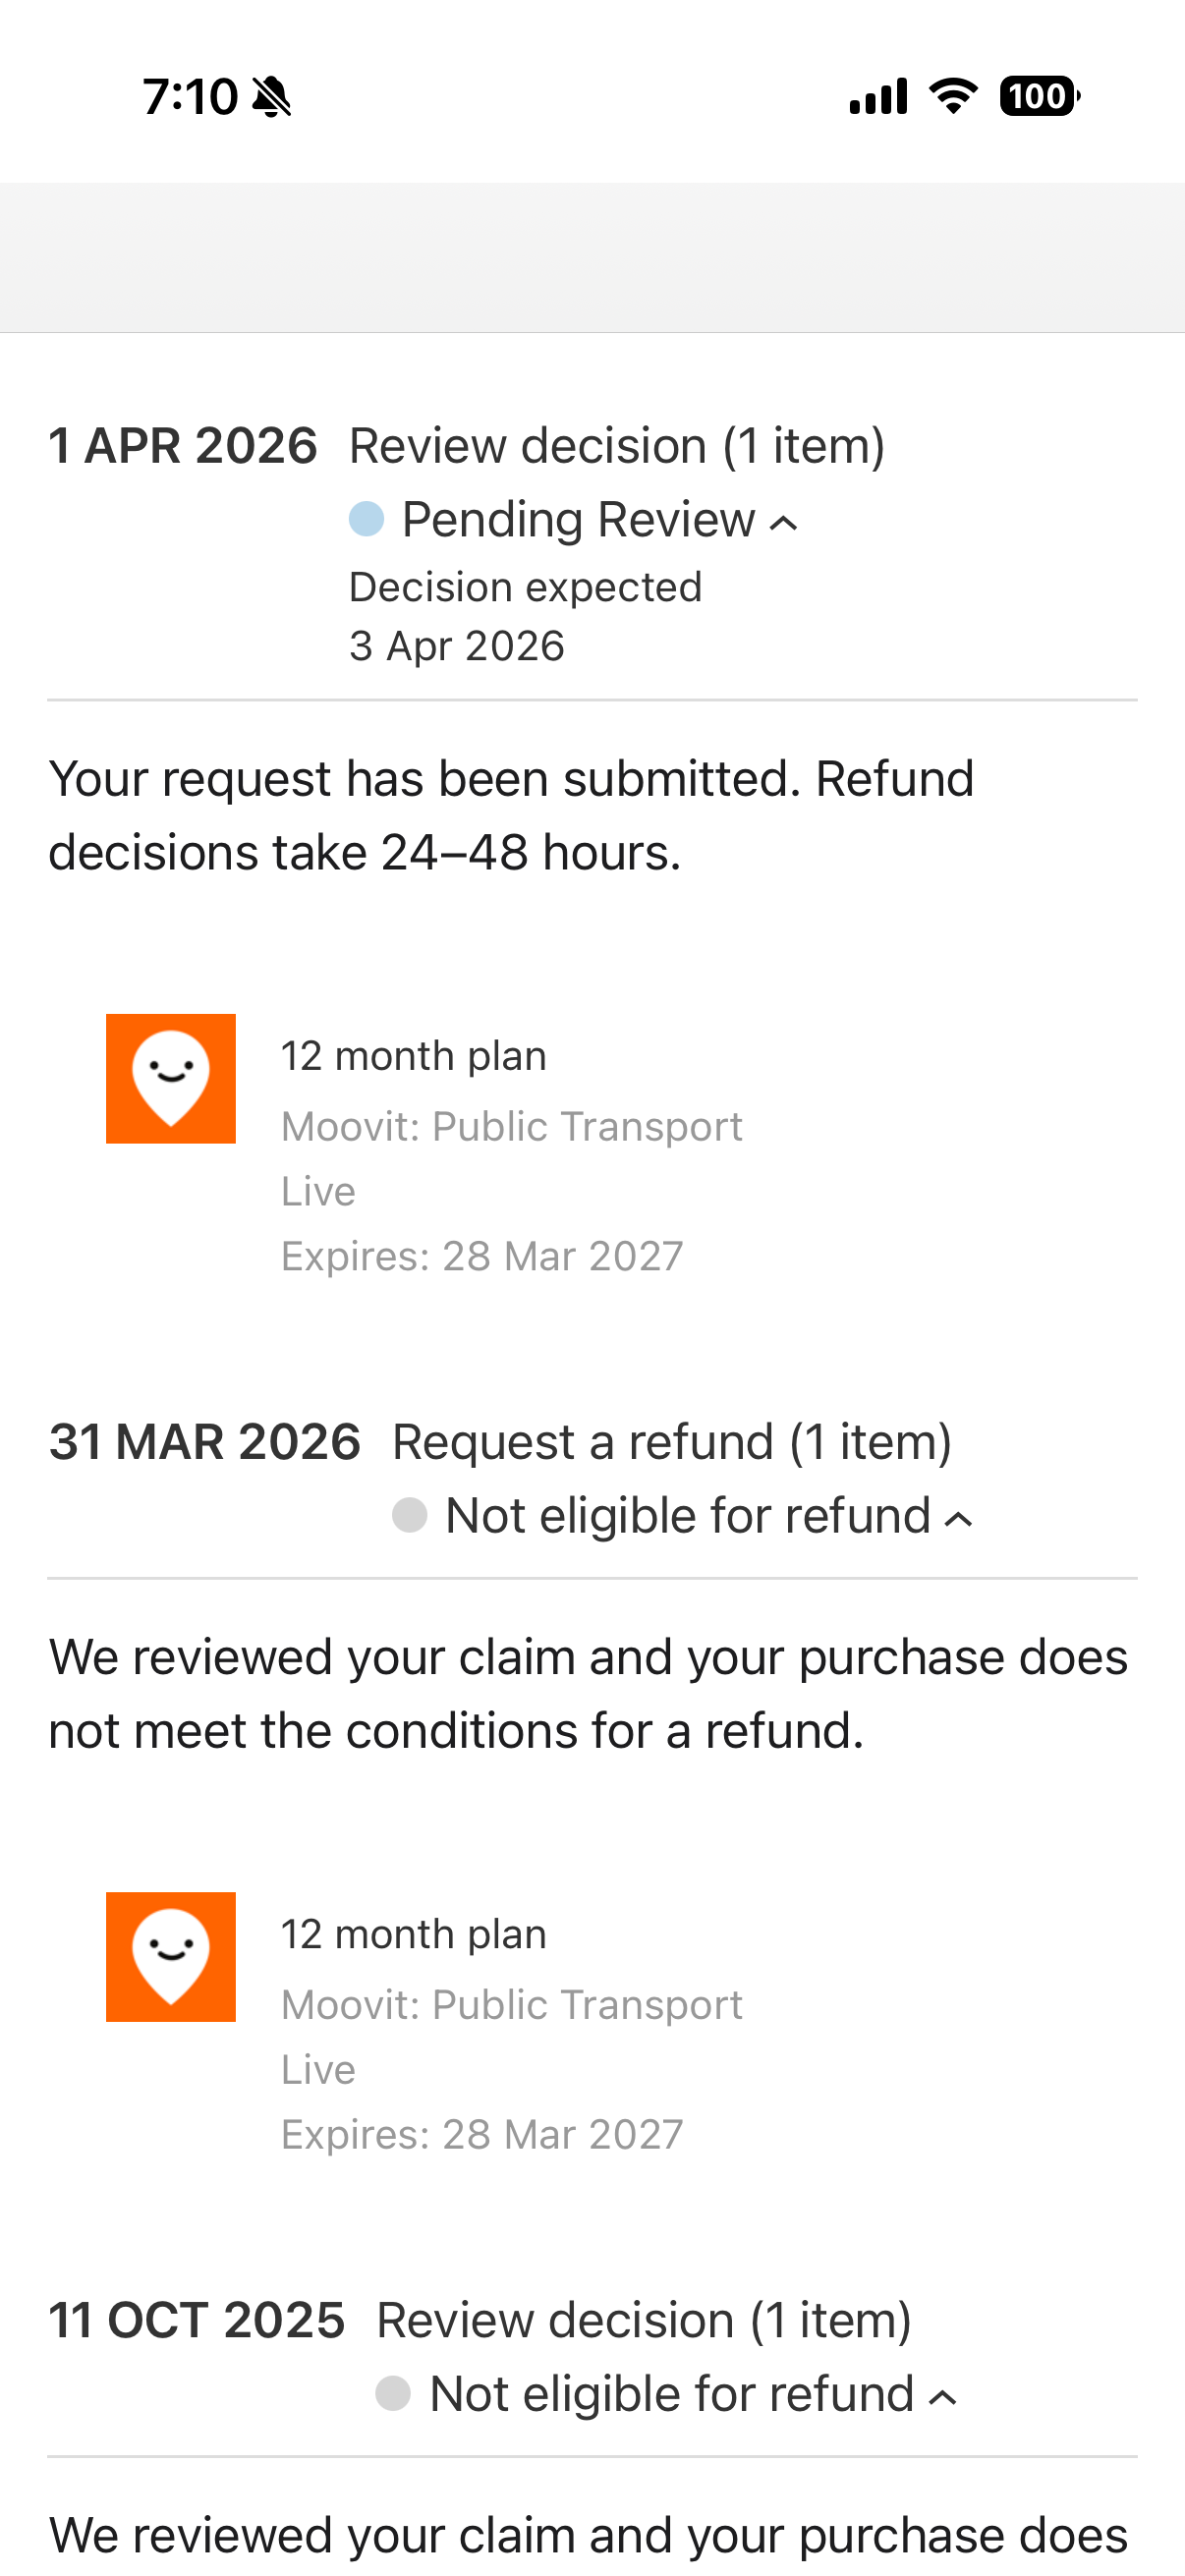This screenshot has width=1185, height=2576.
Task: Open the 1 Apr 2026 Review decision entry
Action: [x=616, y=446]
